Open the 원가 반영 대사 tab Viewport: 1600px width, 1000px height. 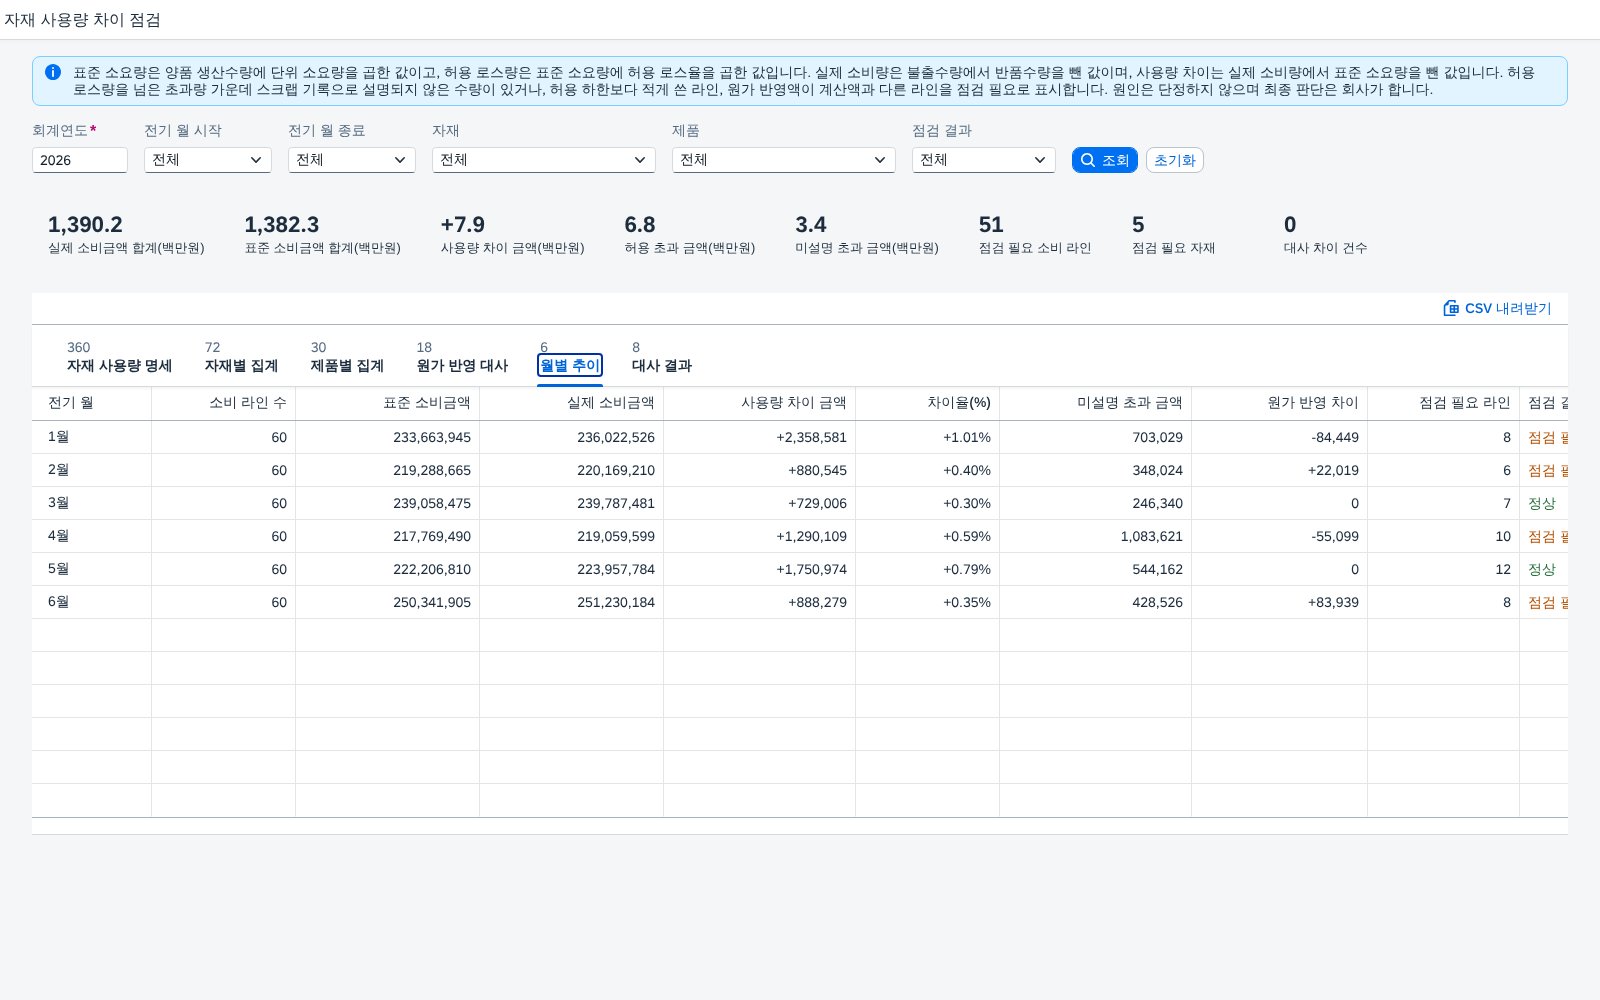[462, 366]
